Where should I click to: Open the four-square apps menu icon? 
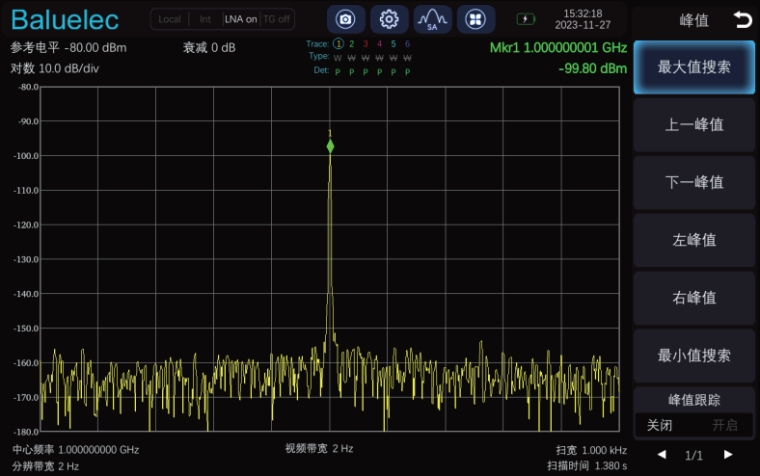pos(476,19)
